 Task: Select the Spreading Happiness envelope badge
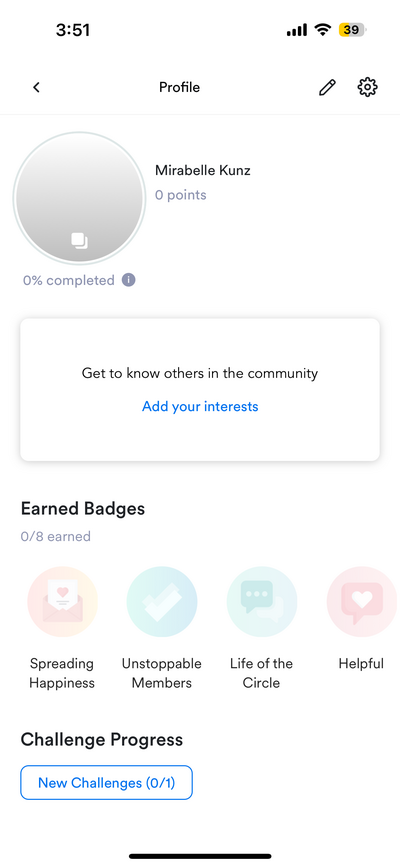pyautogui.click(x=63, y=602)
